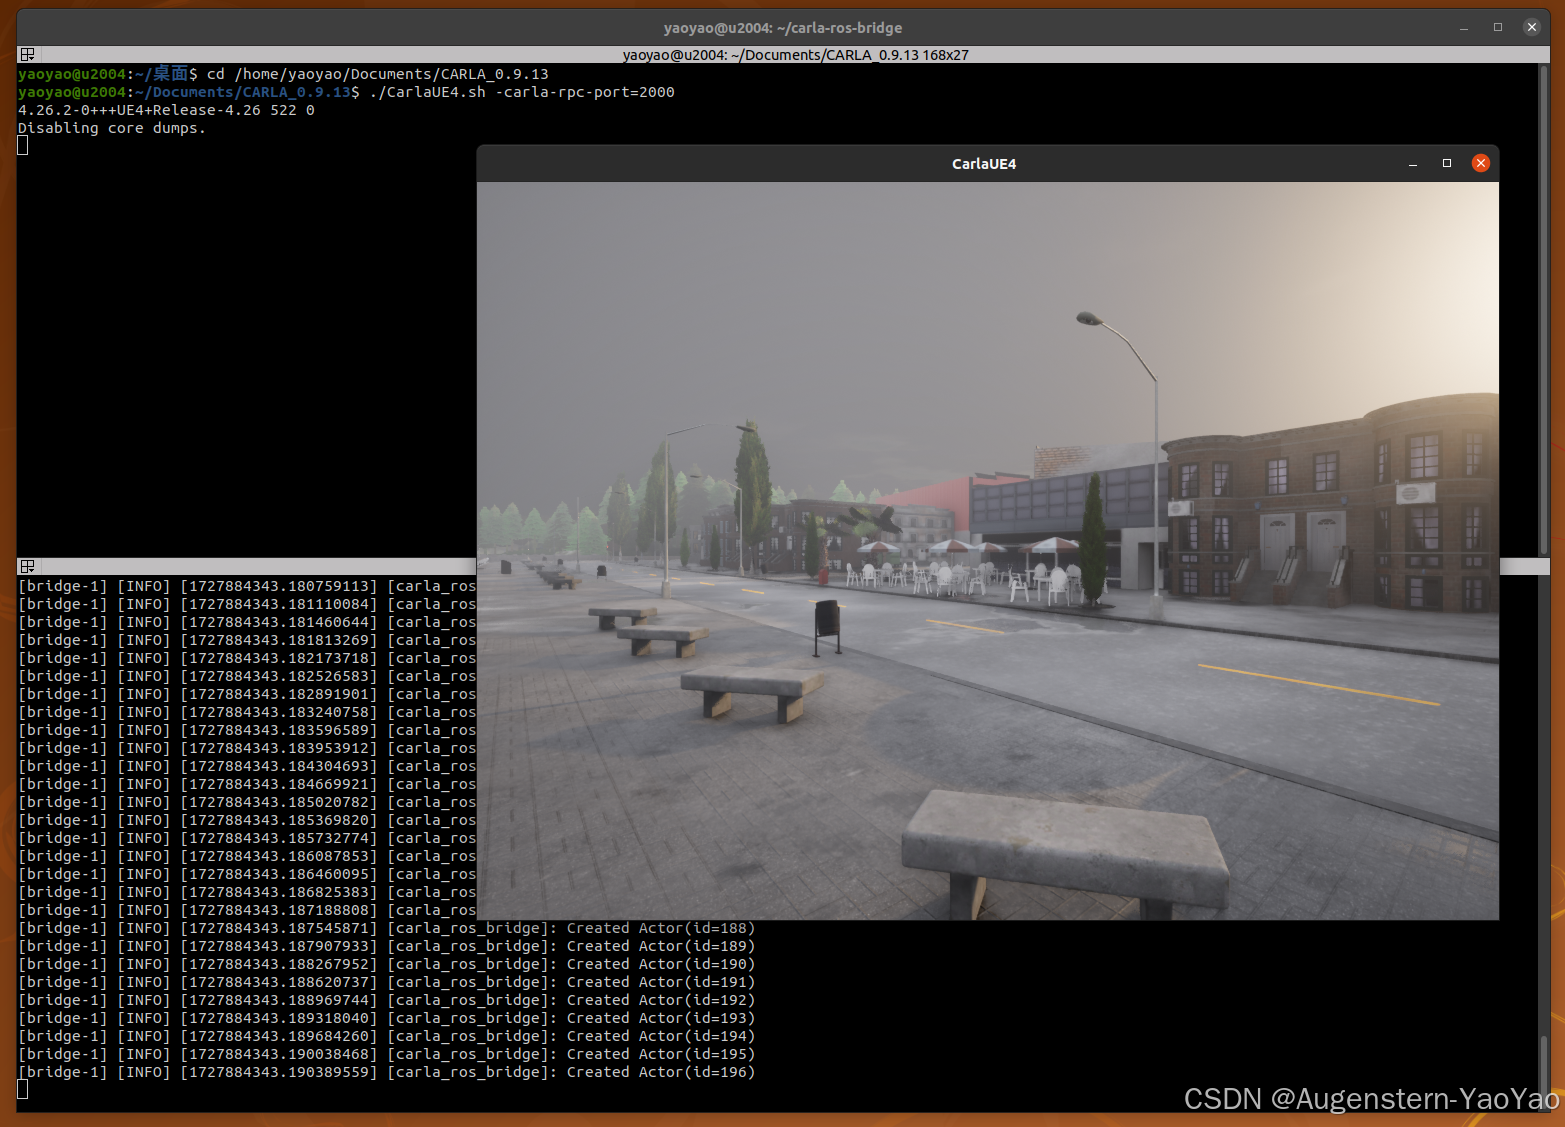The width and height of the screenshot is (1565, 1127).
Task: Focus the top terminal at its cursor
Action: pyautogui.click(x=23, y=146)
